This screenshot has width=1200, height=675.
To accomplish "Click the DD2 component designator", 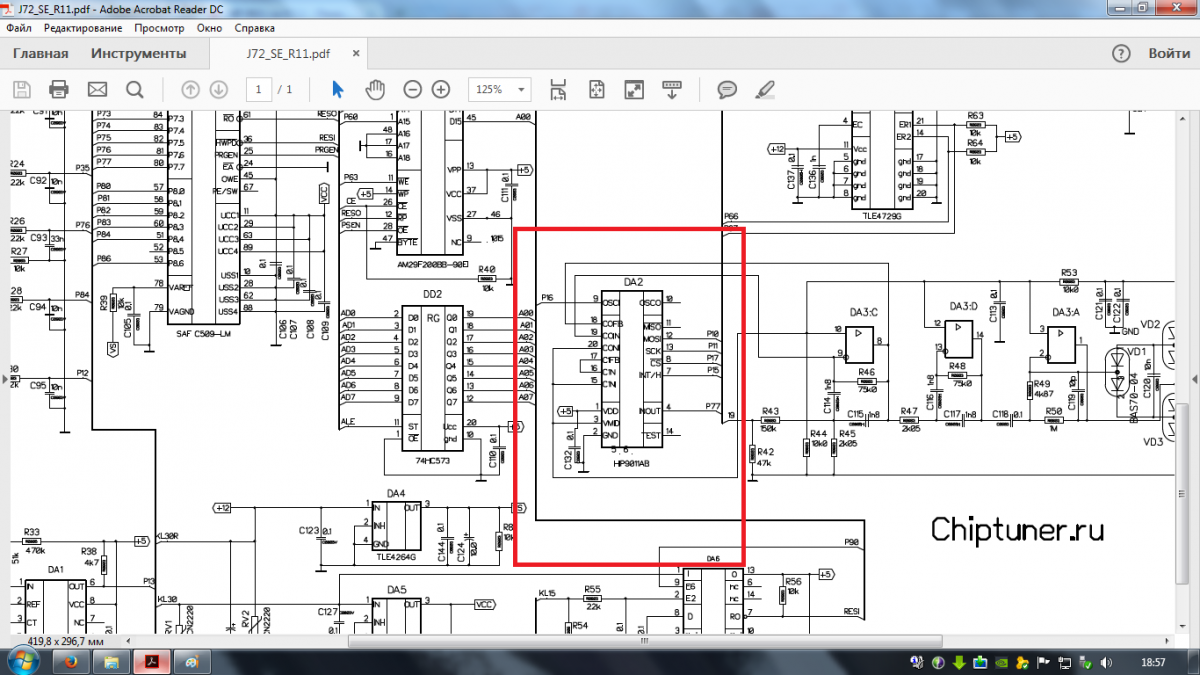I will click(x=432, y=295).
